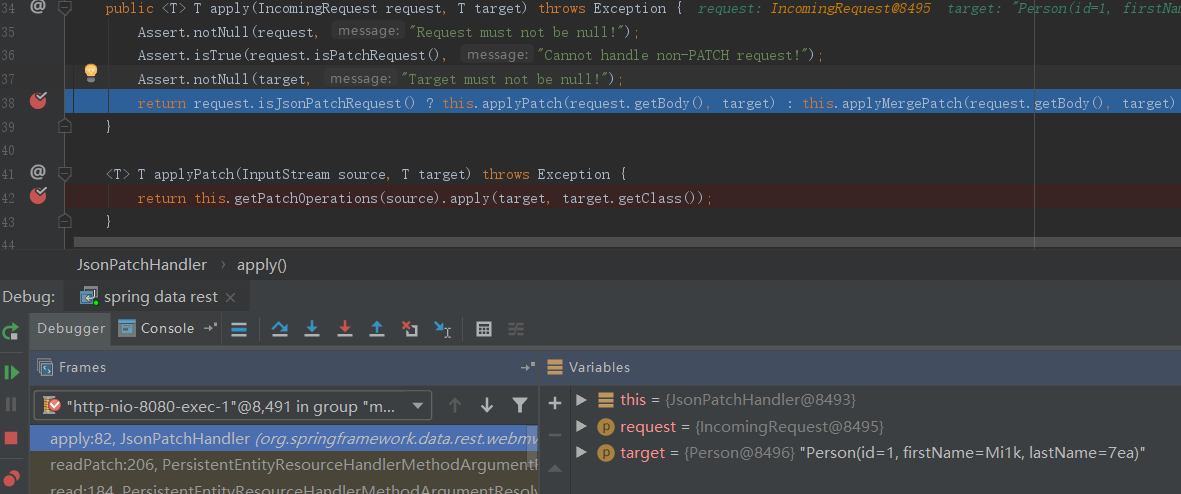This screenshot has width=1181, height=494.
Task: Switch to the Console tab
Action: (157, 328)
